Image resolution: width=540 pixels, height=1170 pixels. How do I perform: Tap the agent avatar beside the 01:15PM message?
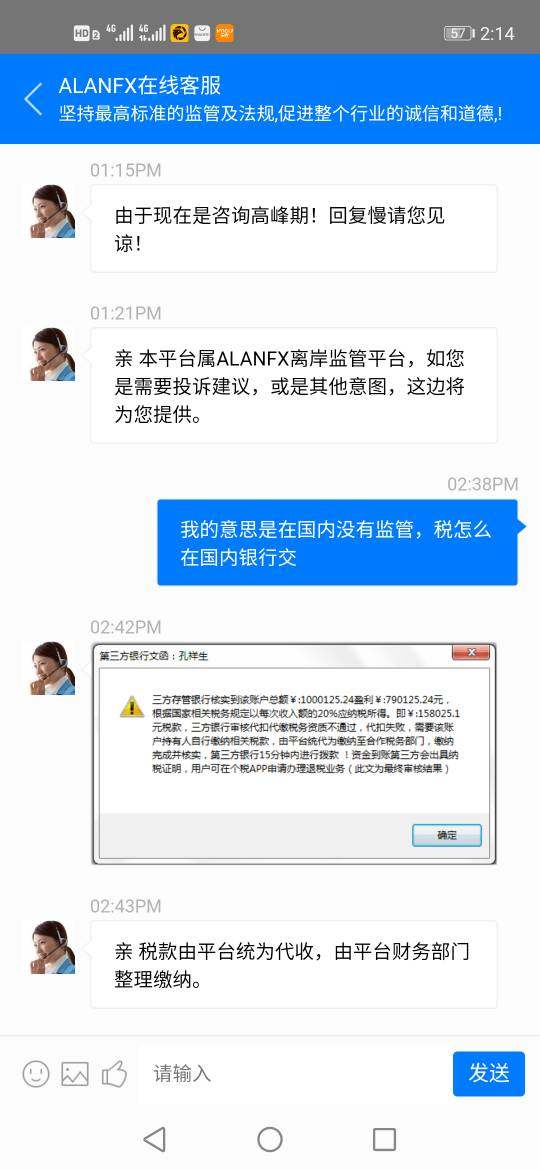pyautogui.click(x=52, y=211)
